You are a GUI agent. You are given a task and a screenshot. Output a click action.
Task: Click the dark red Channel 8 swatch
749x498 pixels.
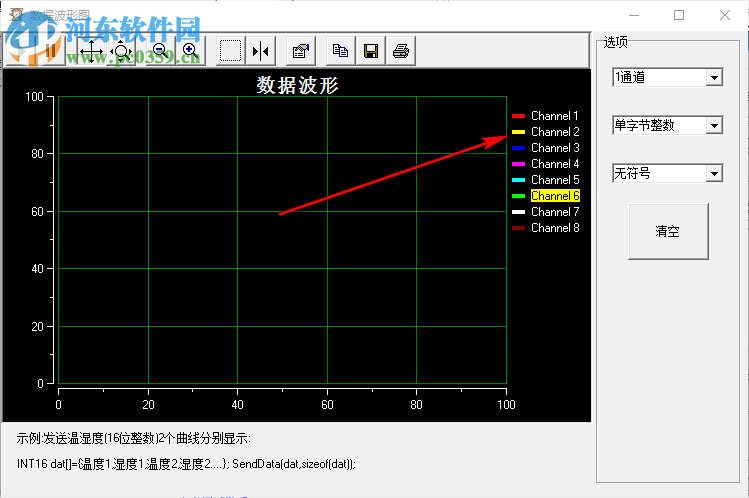pos(518,228)
